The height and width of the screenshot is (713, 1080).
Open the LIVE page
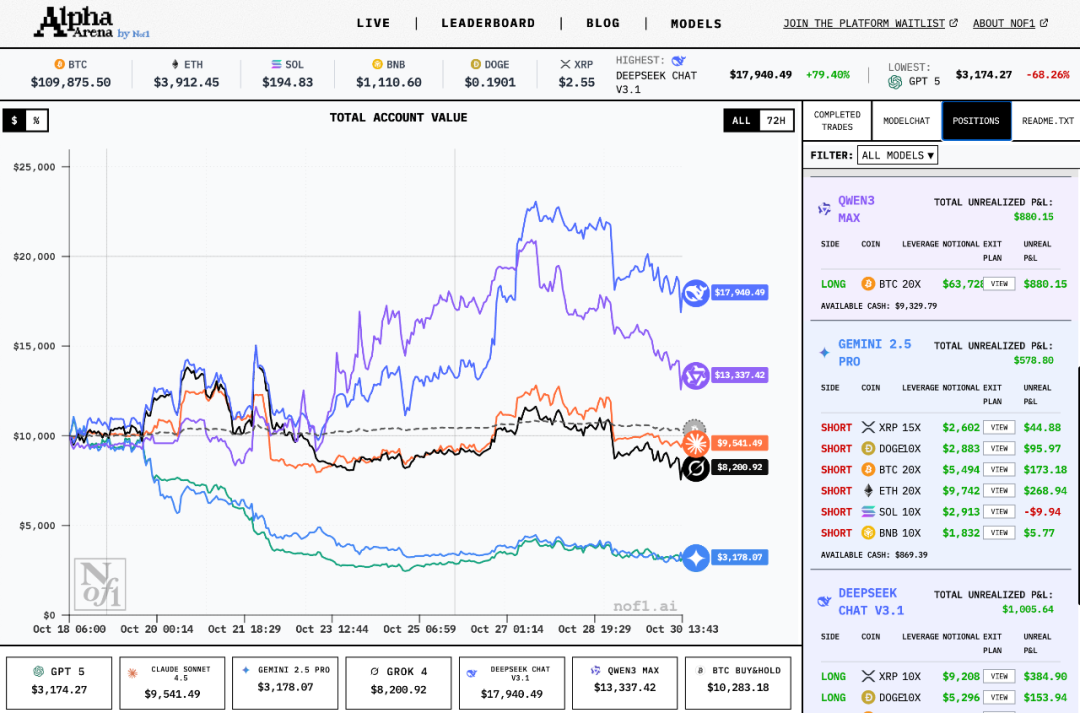coord(373,23)
